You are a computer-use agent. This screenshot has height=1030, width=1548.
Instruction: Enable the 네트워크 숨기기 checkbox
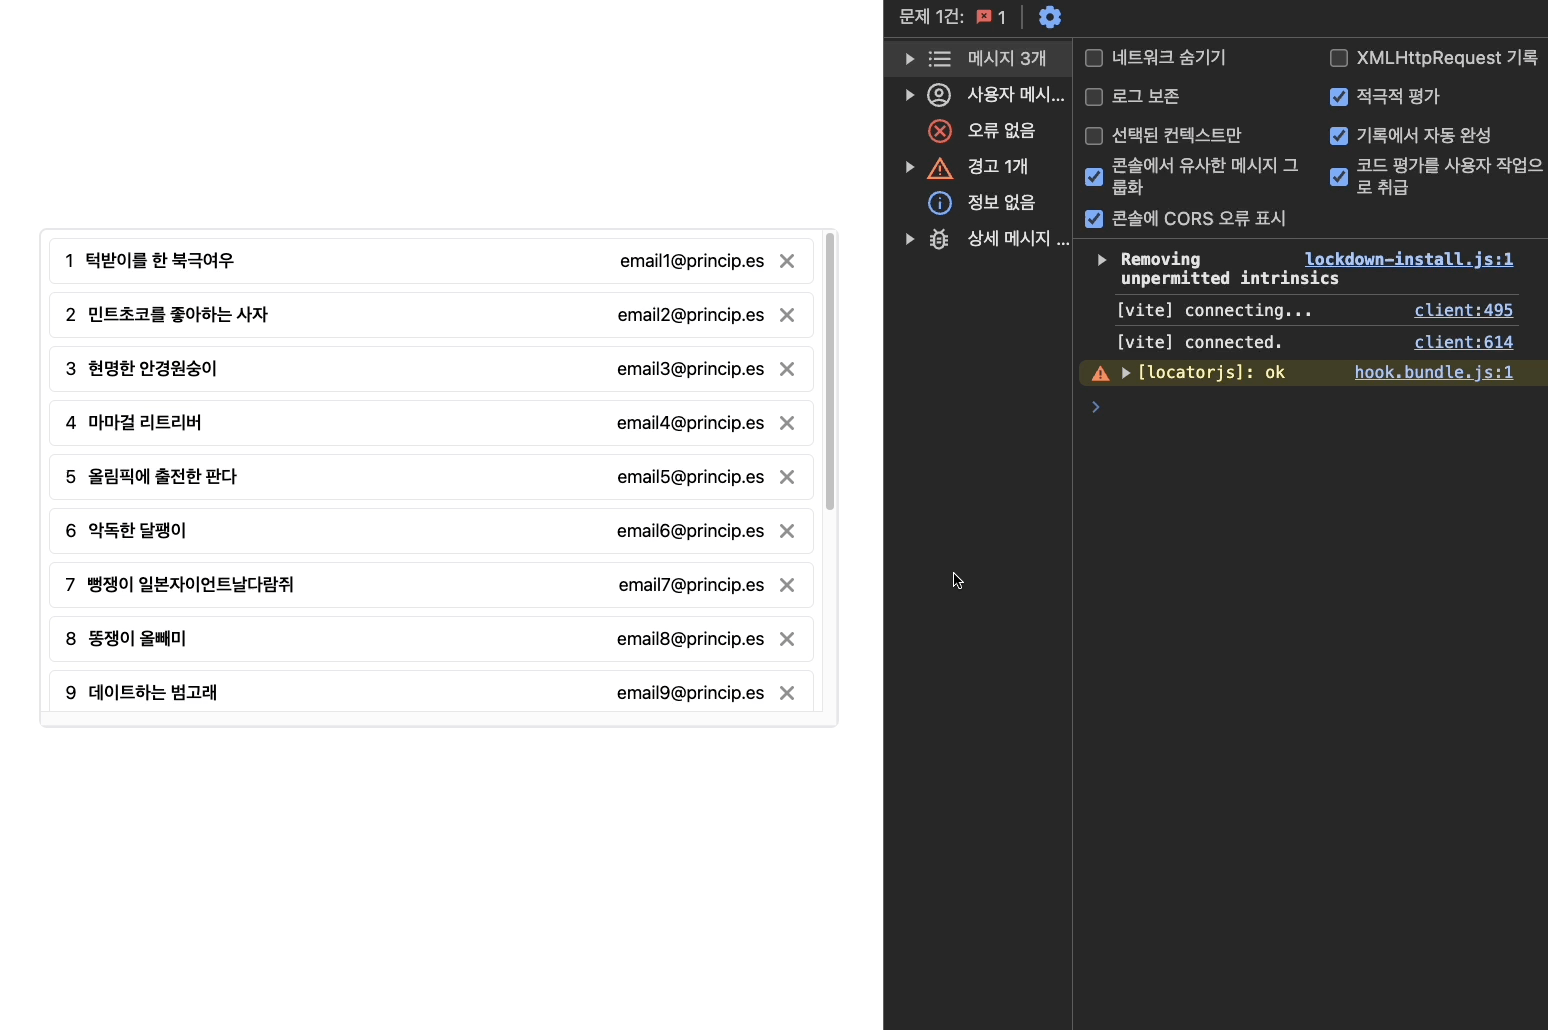coord(1094,58)
